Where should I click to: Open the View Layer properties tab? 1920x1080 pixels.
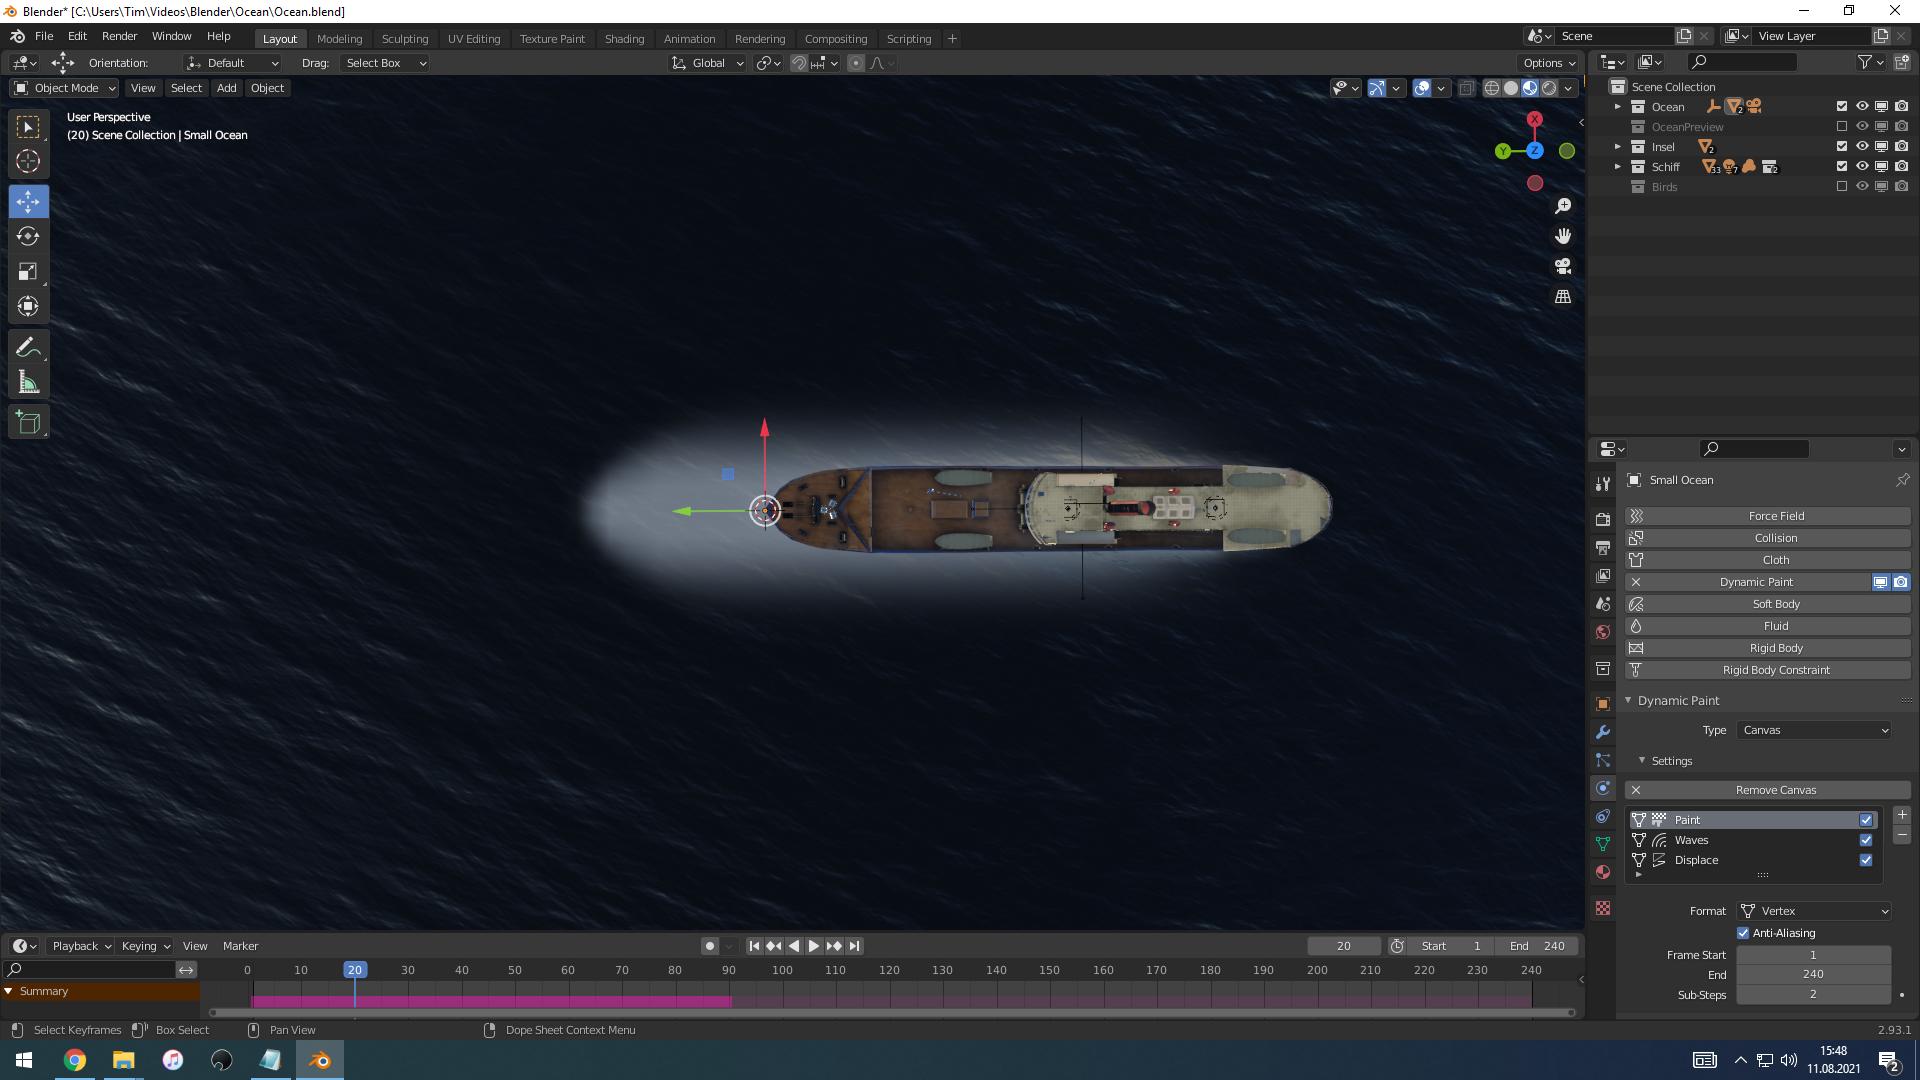click(x=1603, y=575)
